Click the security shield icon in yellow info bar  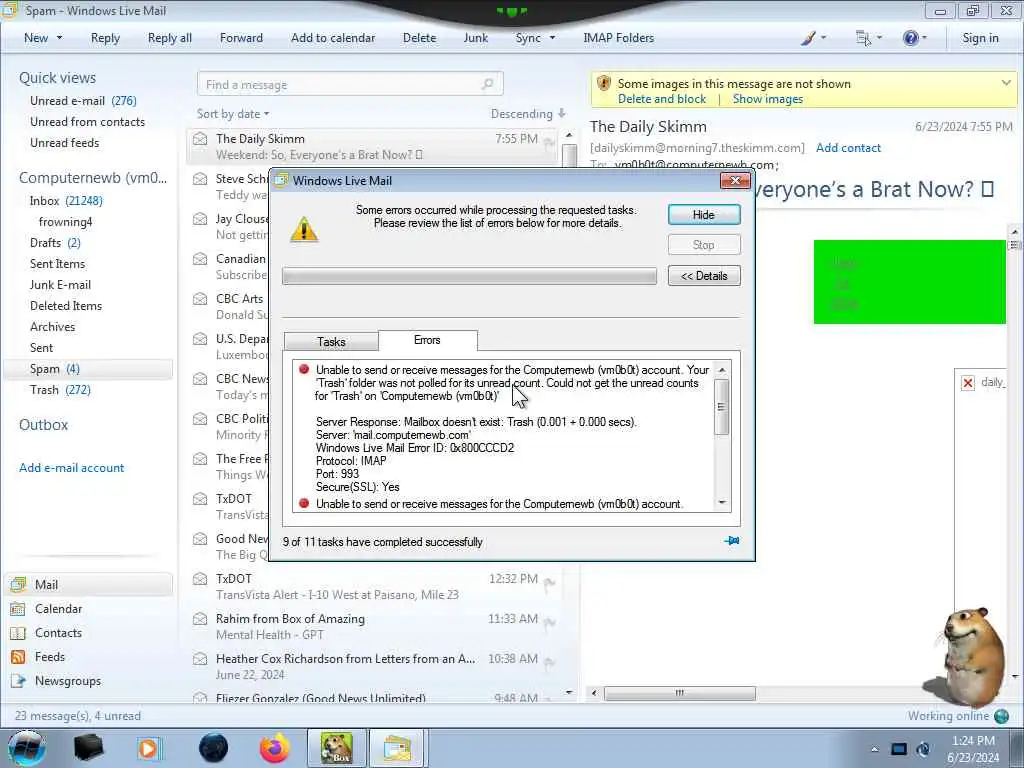pos(604,84)
